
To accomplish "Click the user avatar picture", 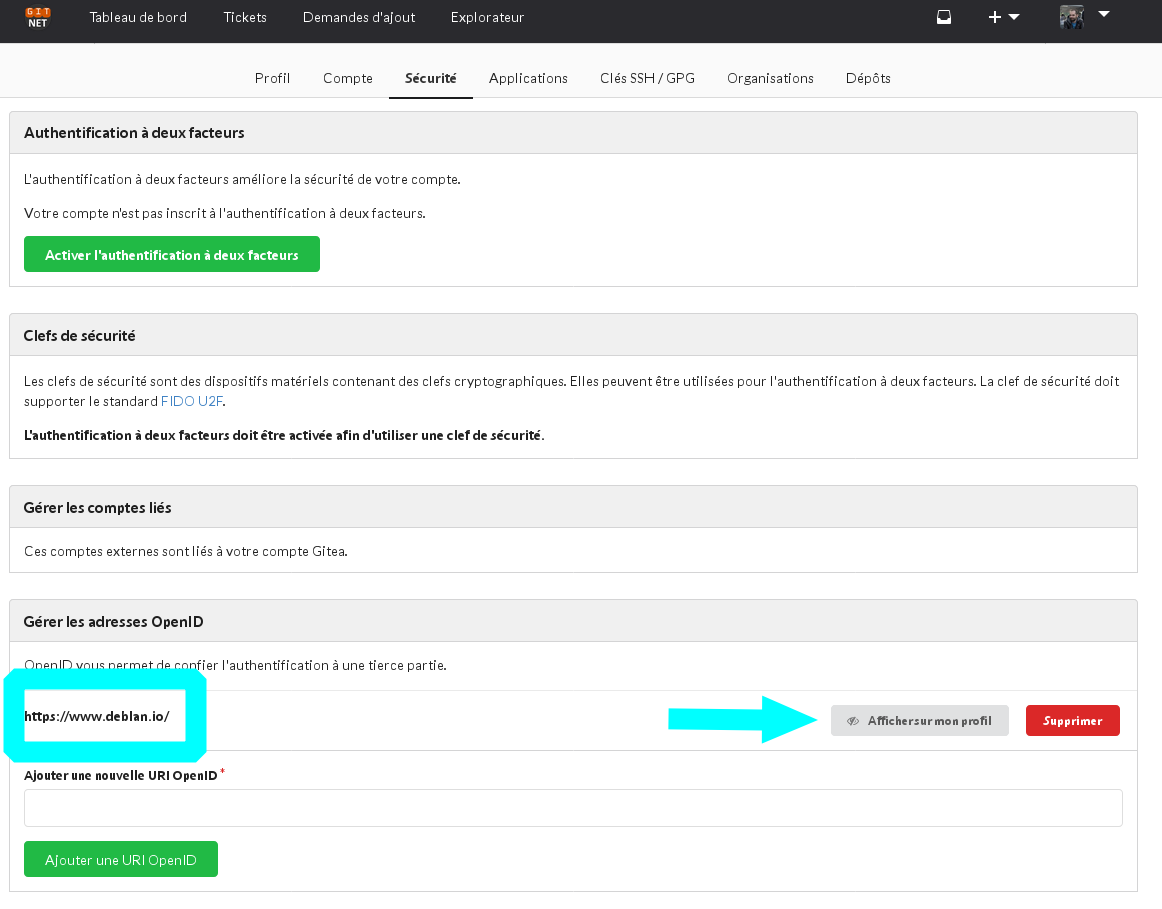I will (1072, 17).
